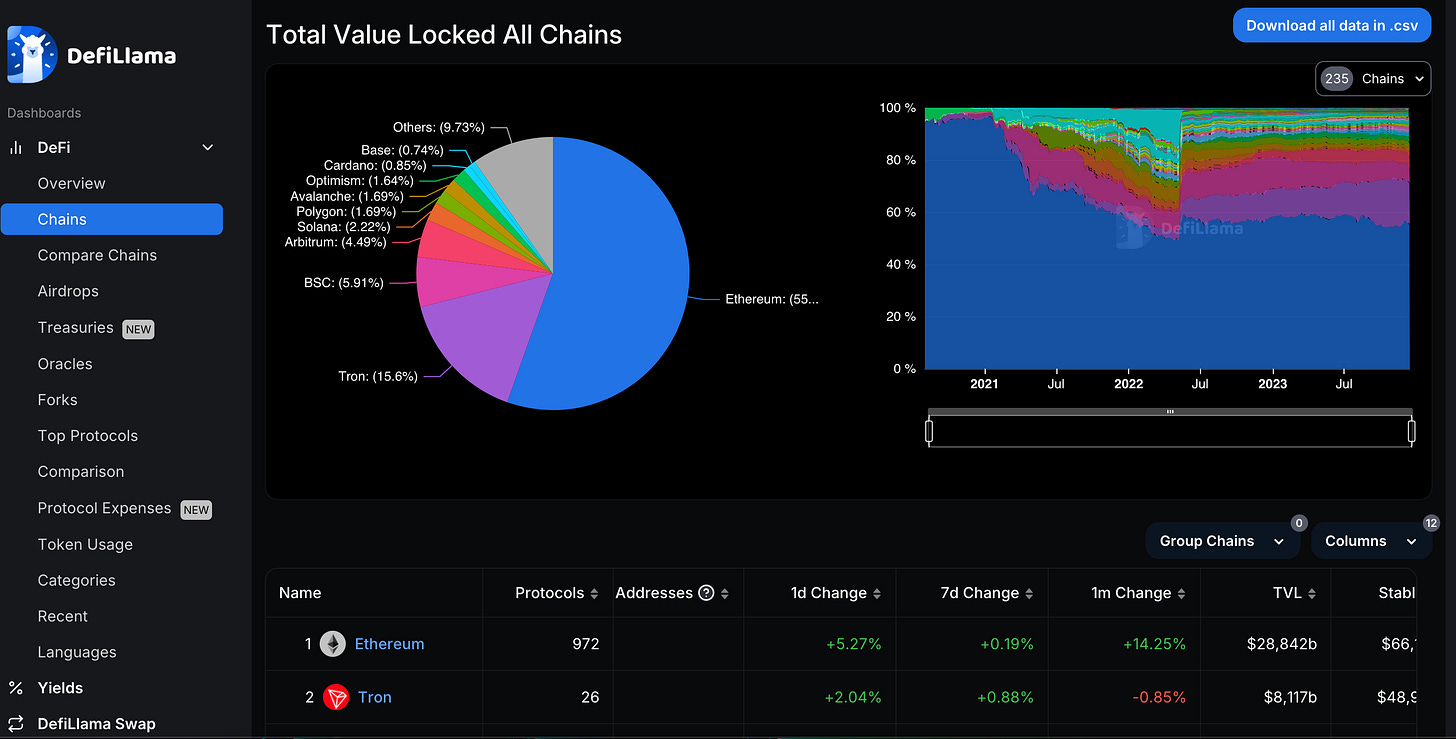Click the Base: (0.74%) pie label
This screenshot has height=739, width=1456.
(x=402, y=150)
